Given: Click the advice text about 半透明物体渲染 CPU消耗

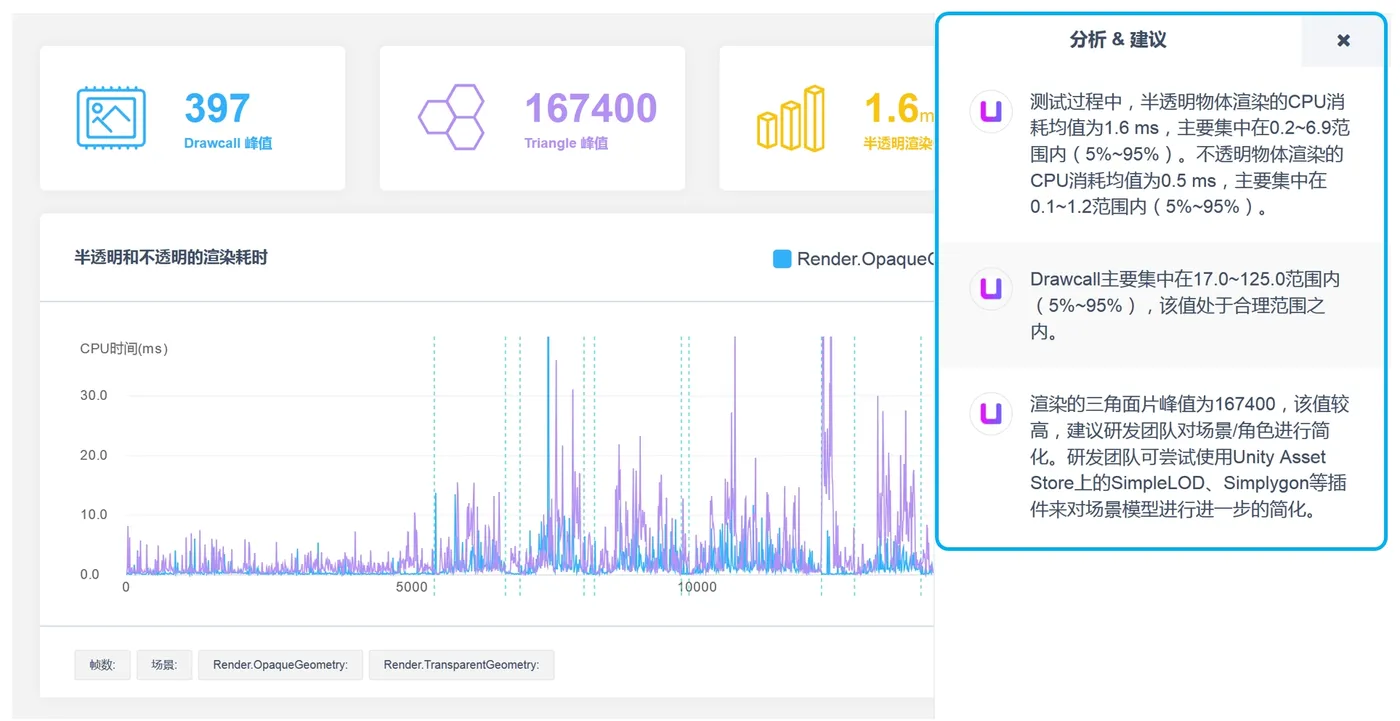Looking at the screenshot, I should click(1190, 154).
